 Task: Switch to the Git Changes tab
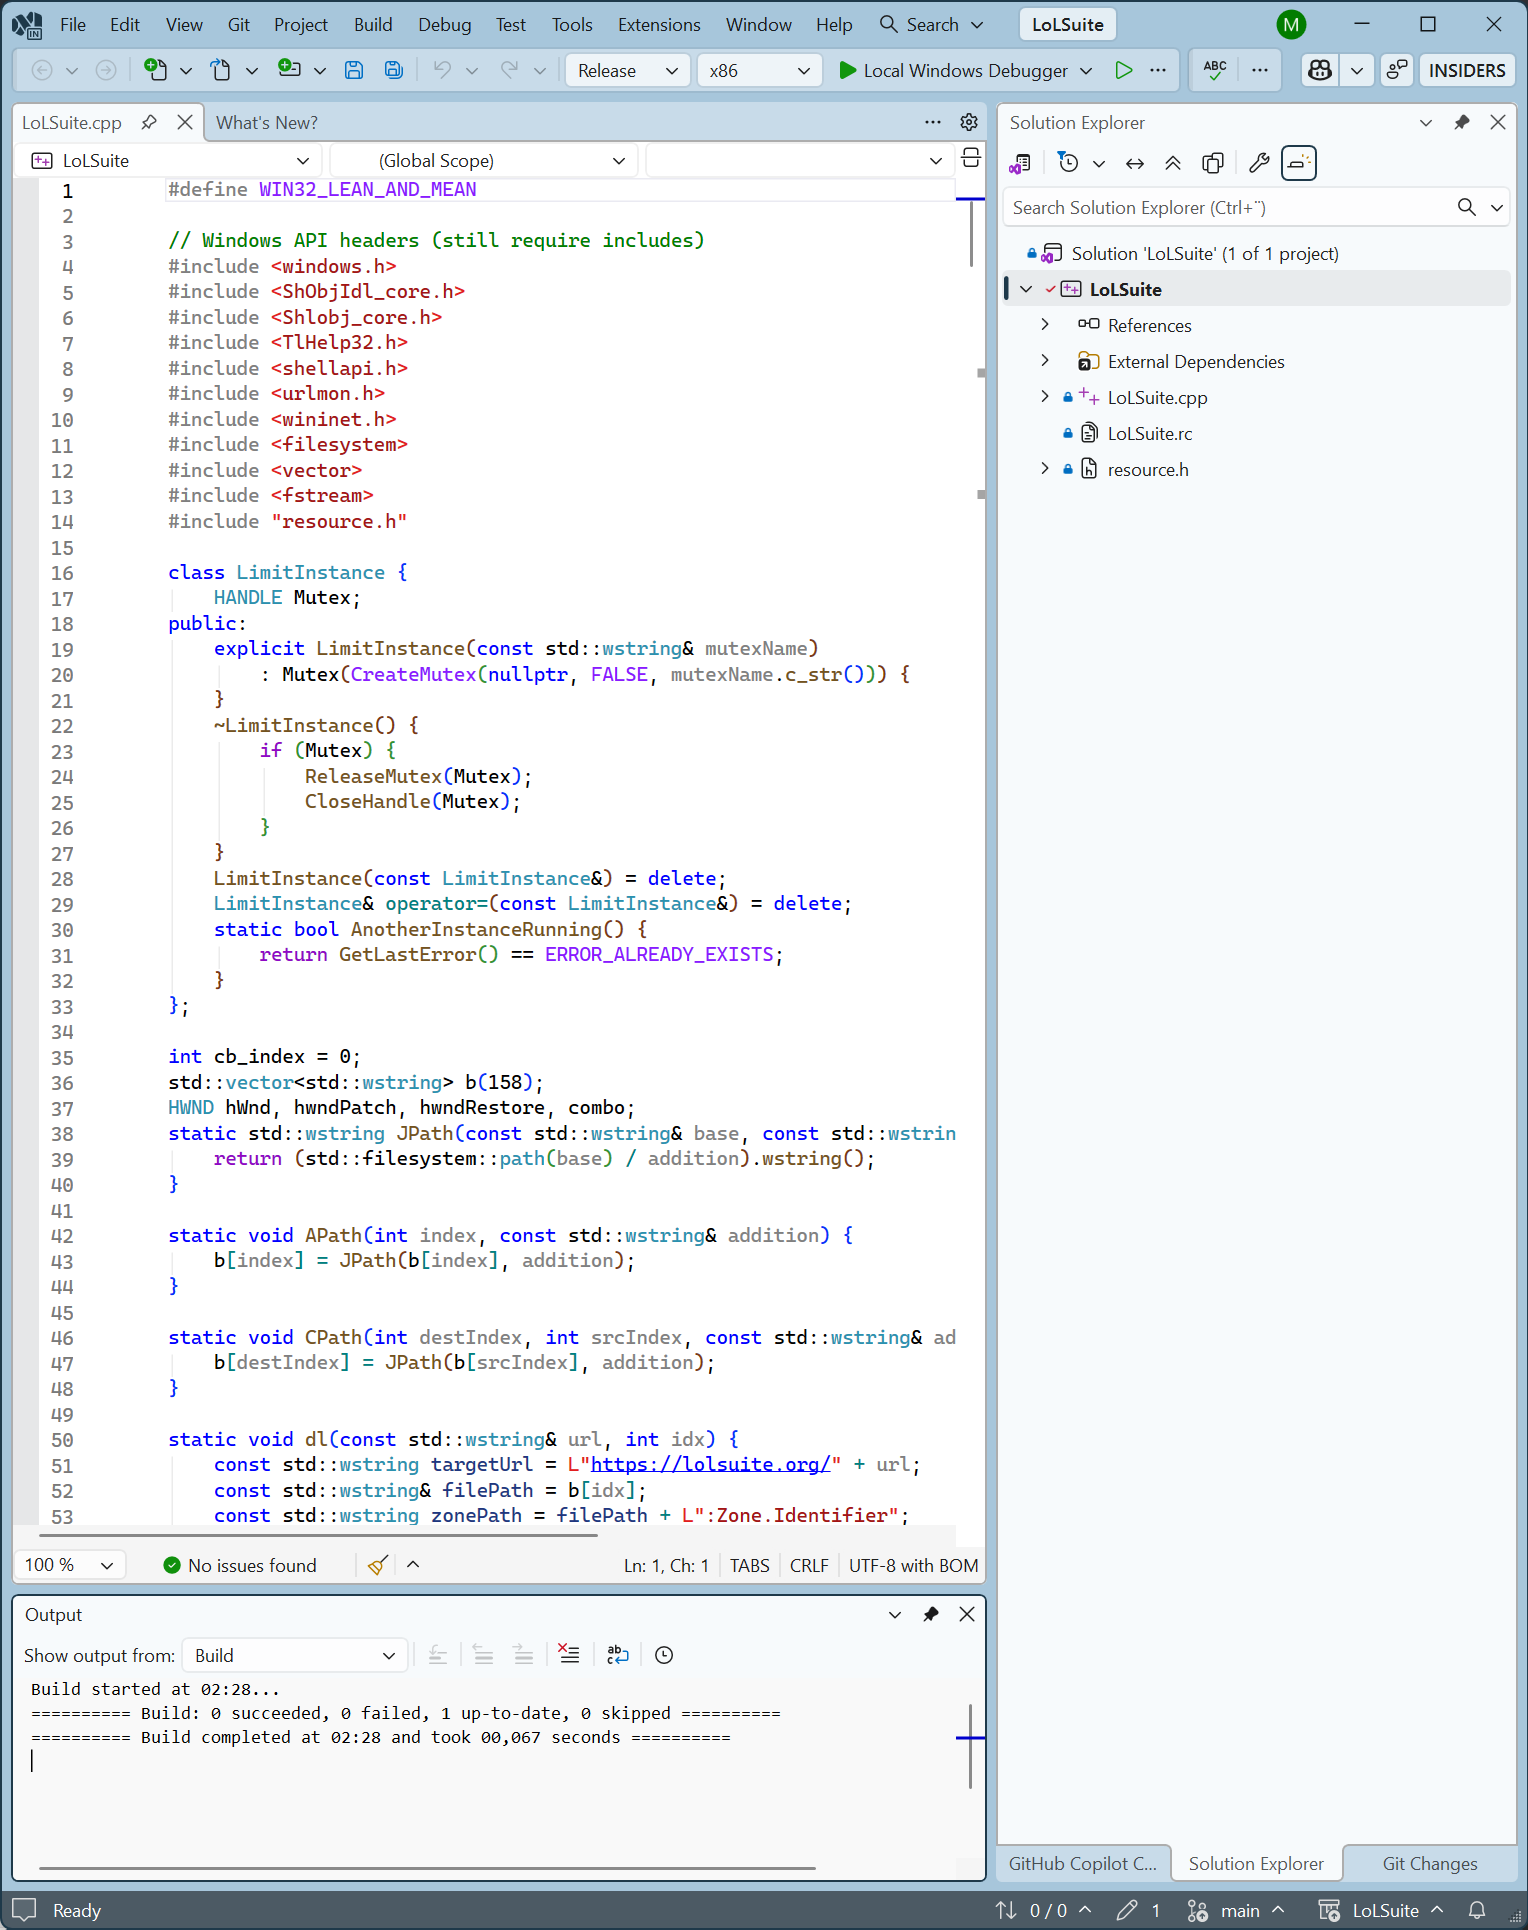pyautogui.click(x=1429, y=1863)
